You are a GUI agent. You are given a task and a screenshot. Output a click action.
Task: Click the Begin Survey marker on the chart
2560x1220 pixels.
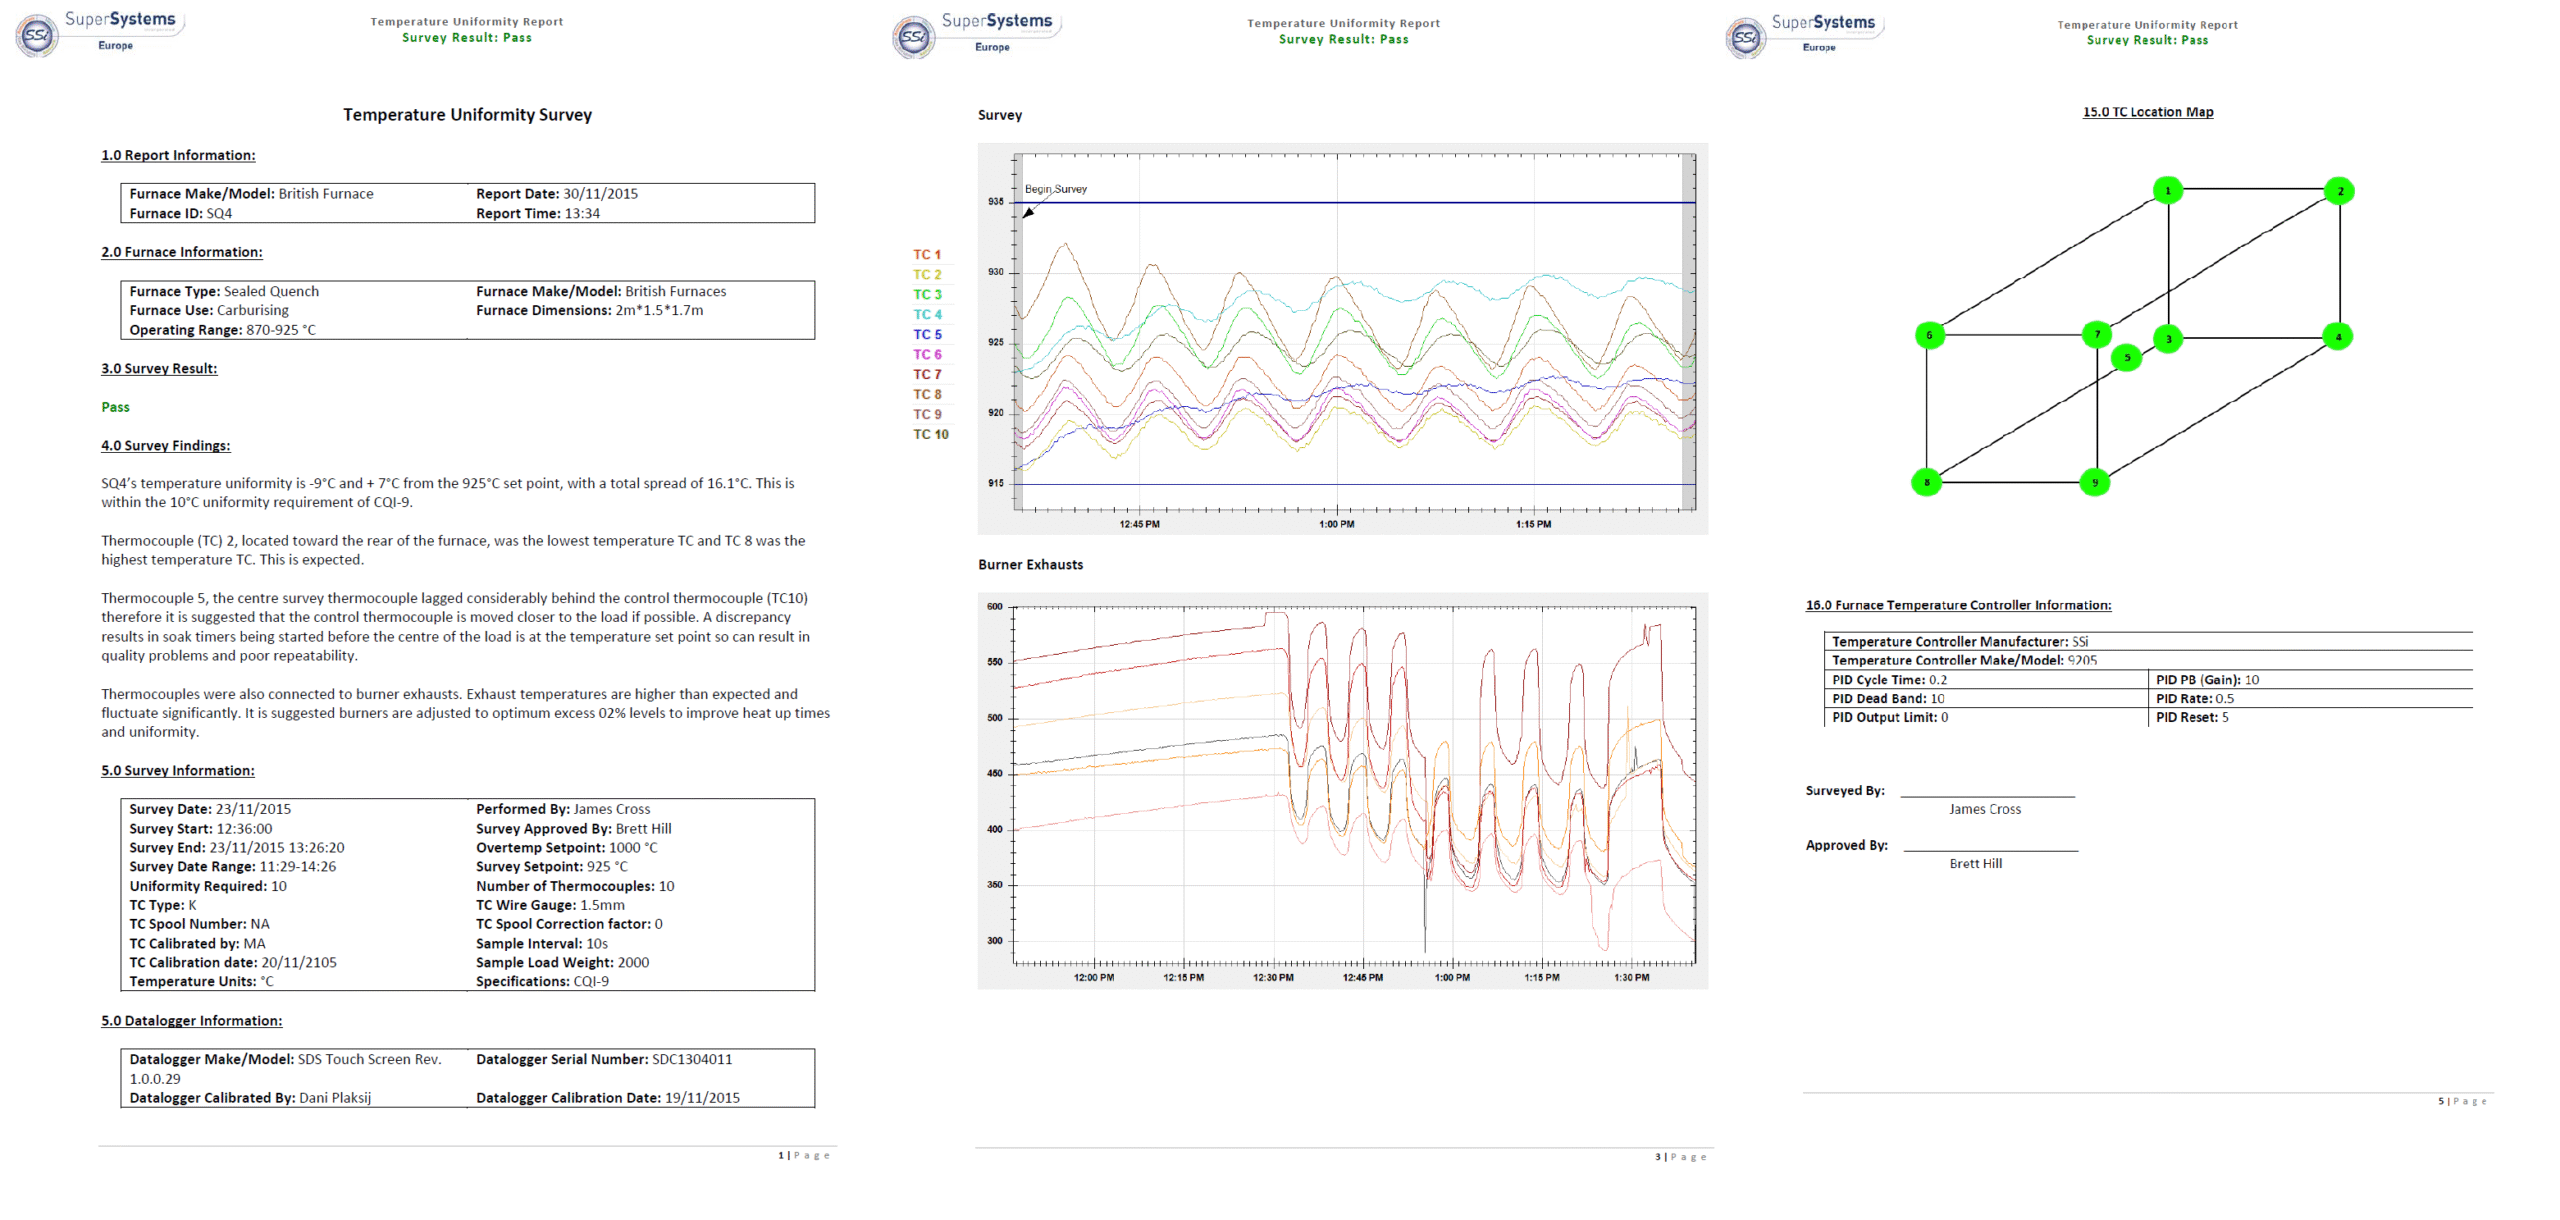tap(1055, 189)
